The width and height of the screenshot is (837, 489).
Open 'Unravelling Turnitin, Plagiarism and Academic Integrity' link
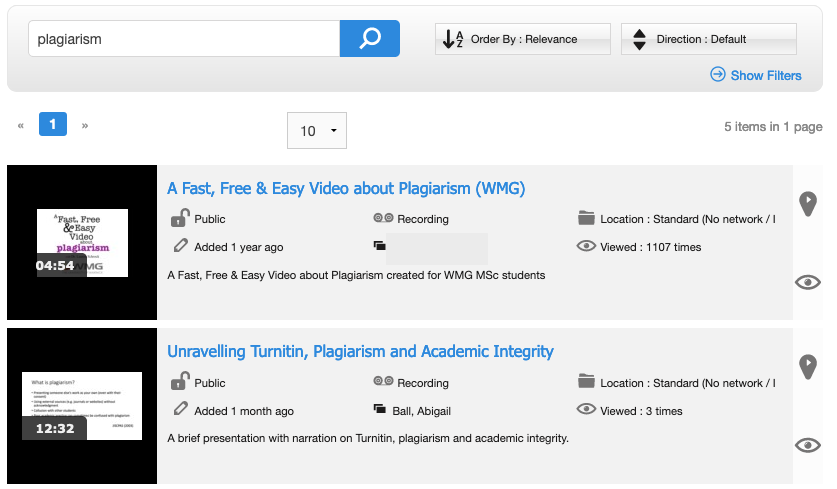point(360,351)
